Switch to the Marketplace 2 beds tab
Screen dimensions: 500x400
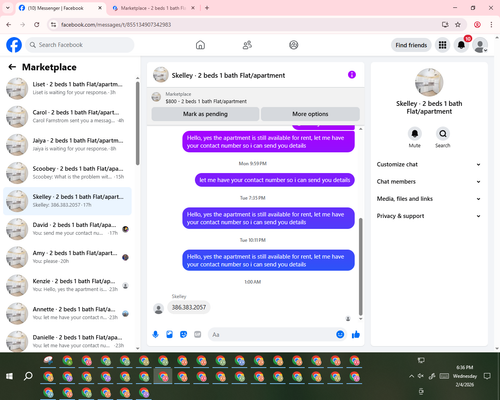click(153, 8)
